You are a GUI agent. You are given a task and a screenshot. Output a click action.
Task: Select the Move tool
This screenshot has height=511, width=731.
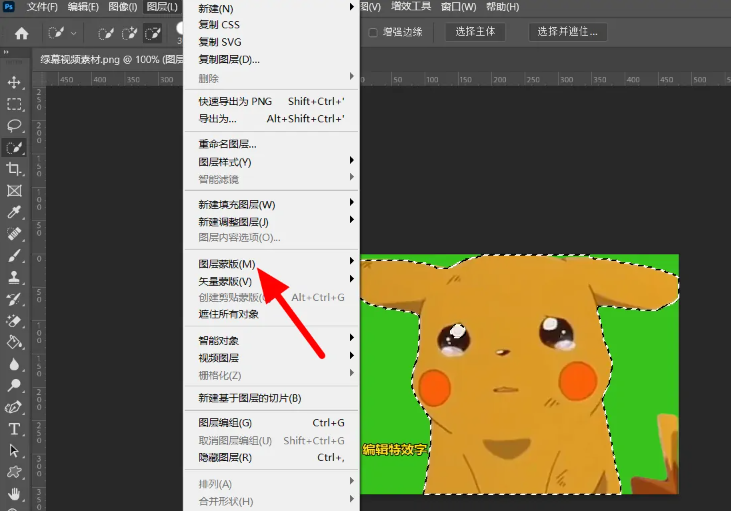[15, 82]
